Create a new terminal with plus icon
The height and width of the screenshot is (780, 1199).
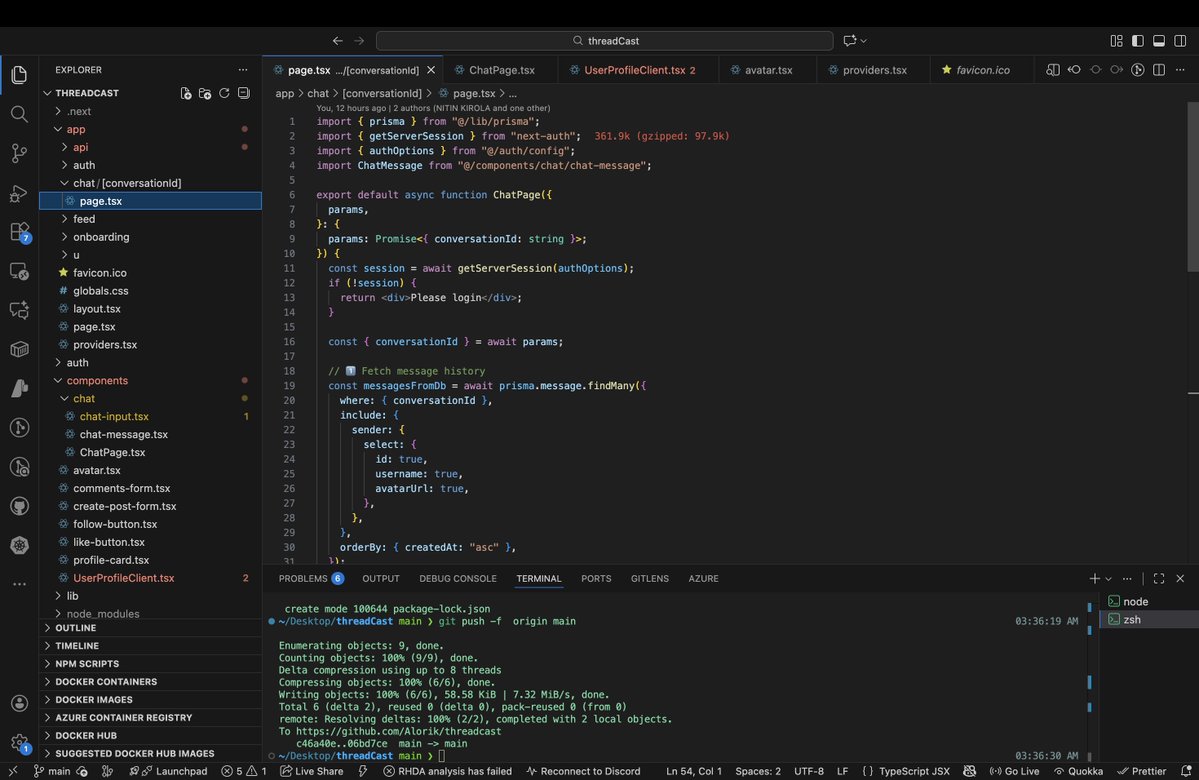click(1094, 579)
